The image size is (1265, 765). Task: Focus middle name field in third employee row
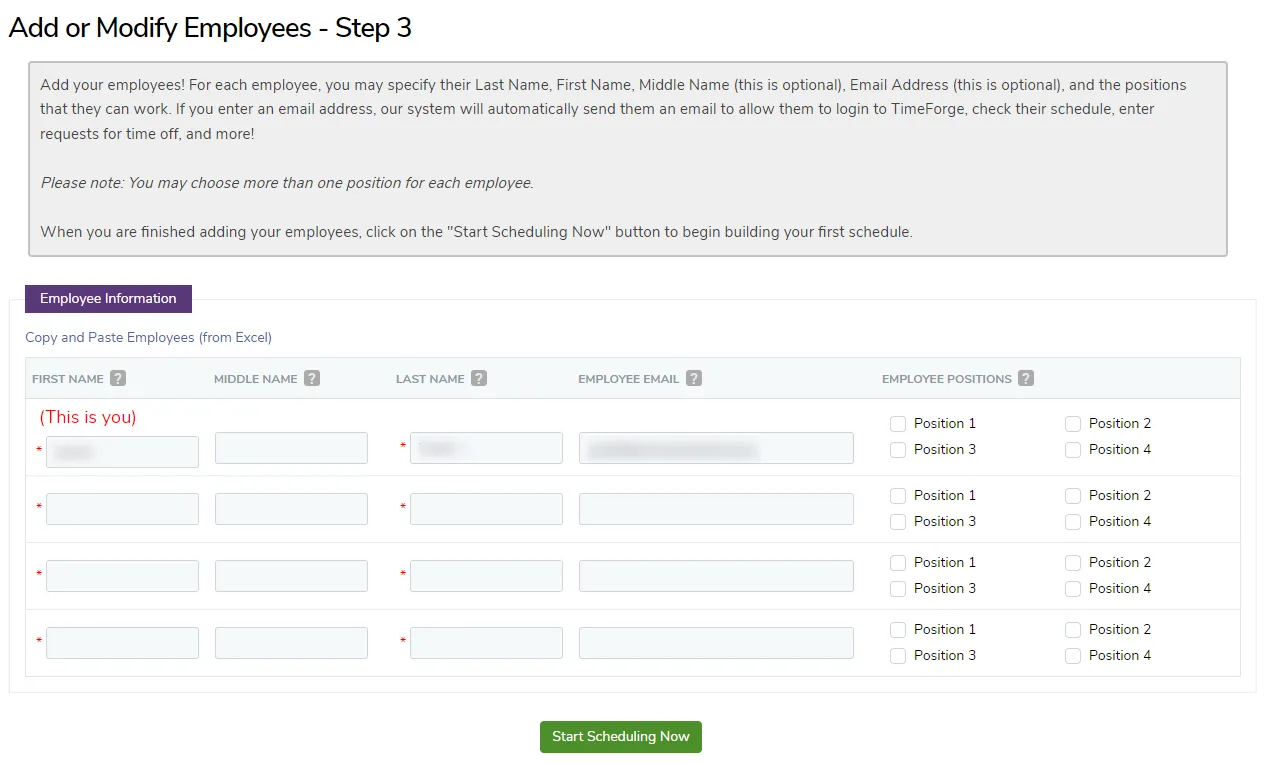[x=291, y=576]
